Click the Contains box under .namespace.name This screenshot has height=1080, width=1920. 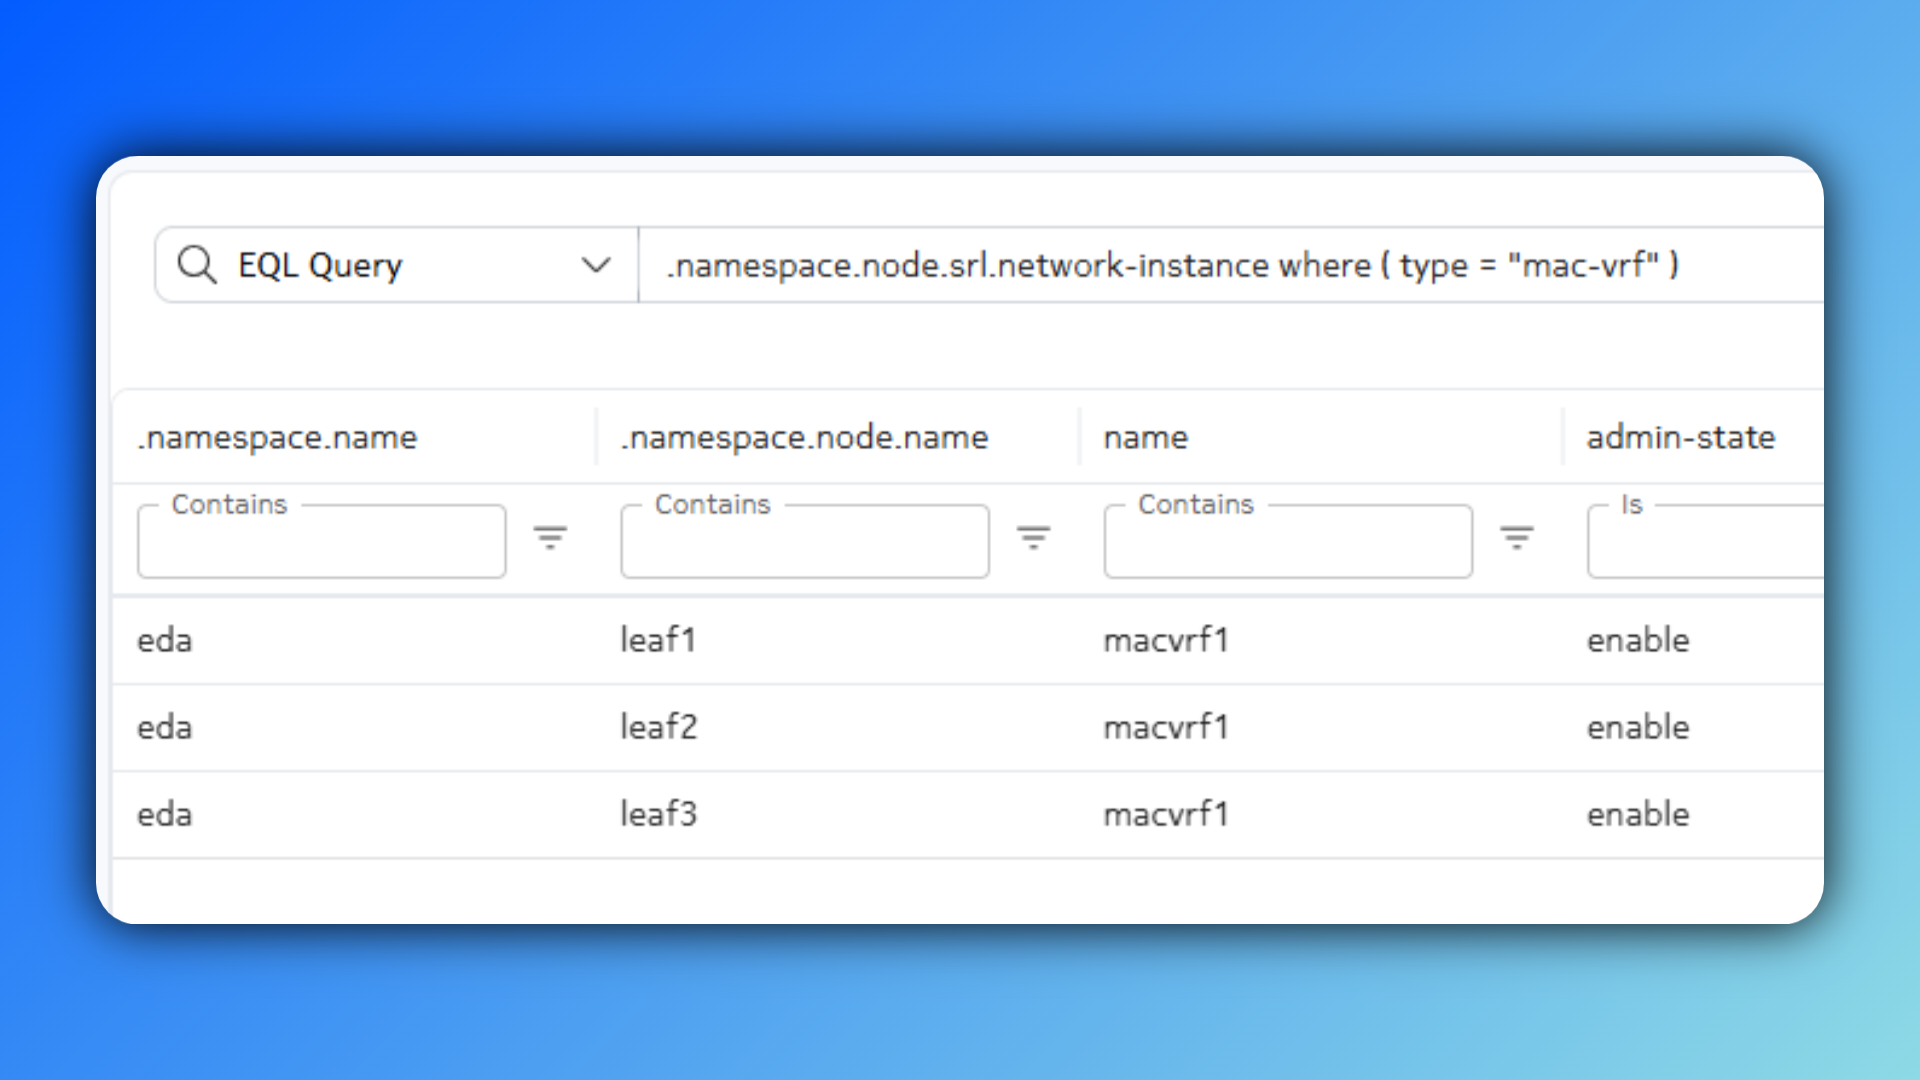[x=320, y=541]
